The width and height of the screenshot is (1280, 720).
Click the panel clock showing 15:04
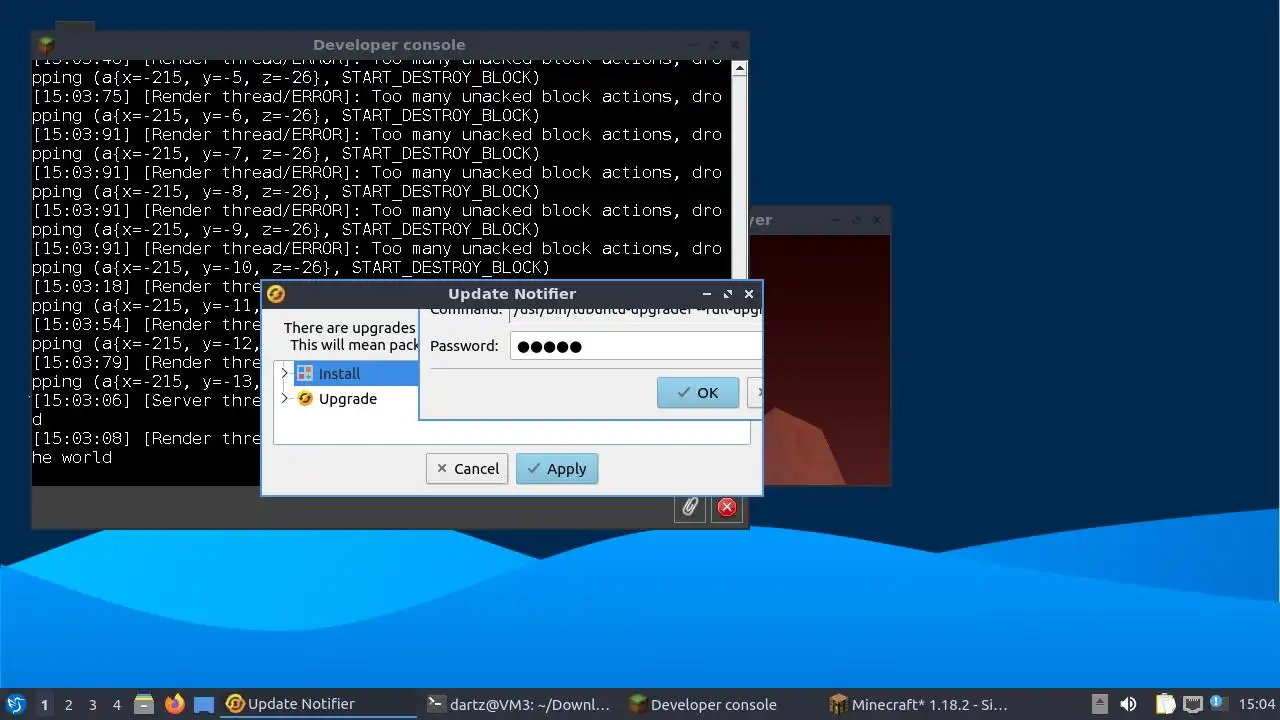coord(1257,704)
